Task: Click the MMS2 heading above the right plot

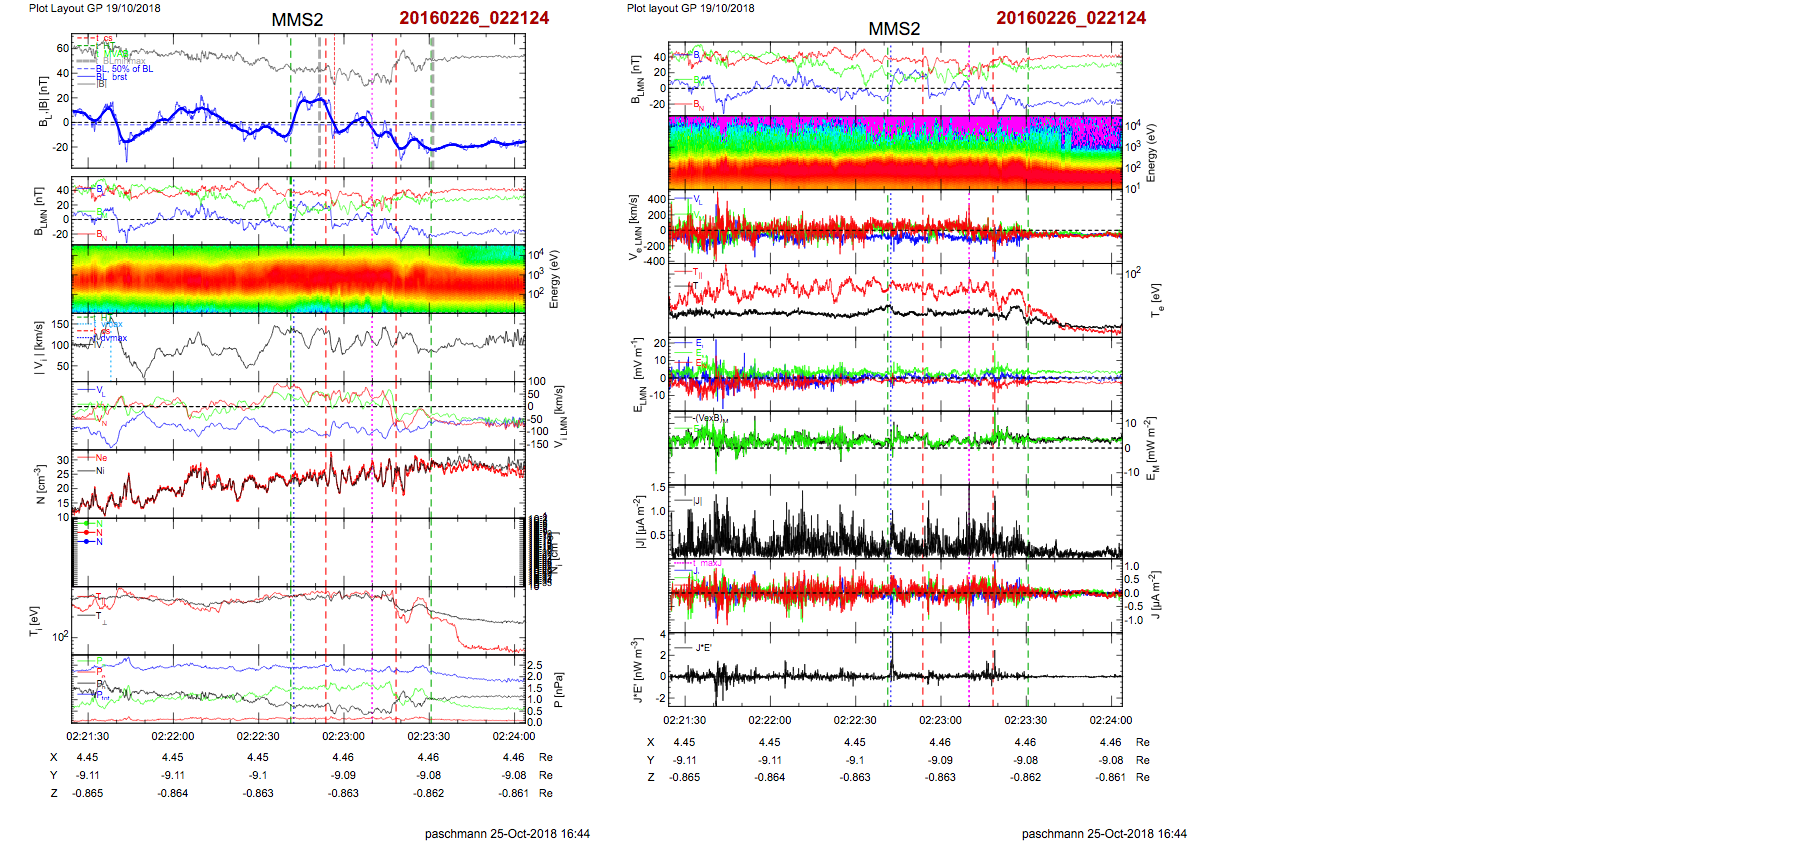Action: point(894,29)
